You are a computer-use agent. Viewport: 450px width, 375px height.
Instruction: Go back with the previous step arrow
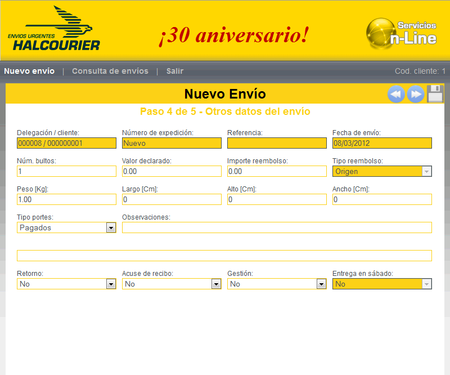pos(396,94)
